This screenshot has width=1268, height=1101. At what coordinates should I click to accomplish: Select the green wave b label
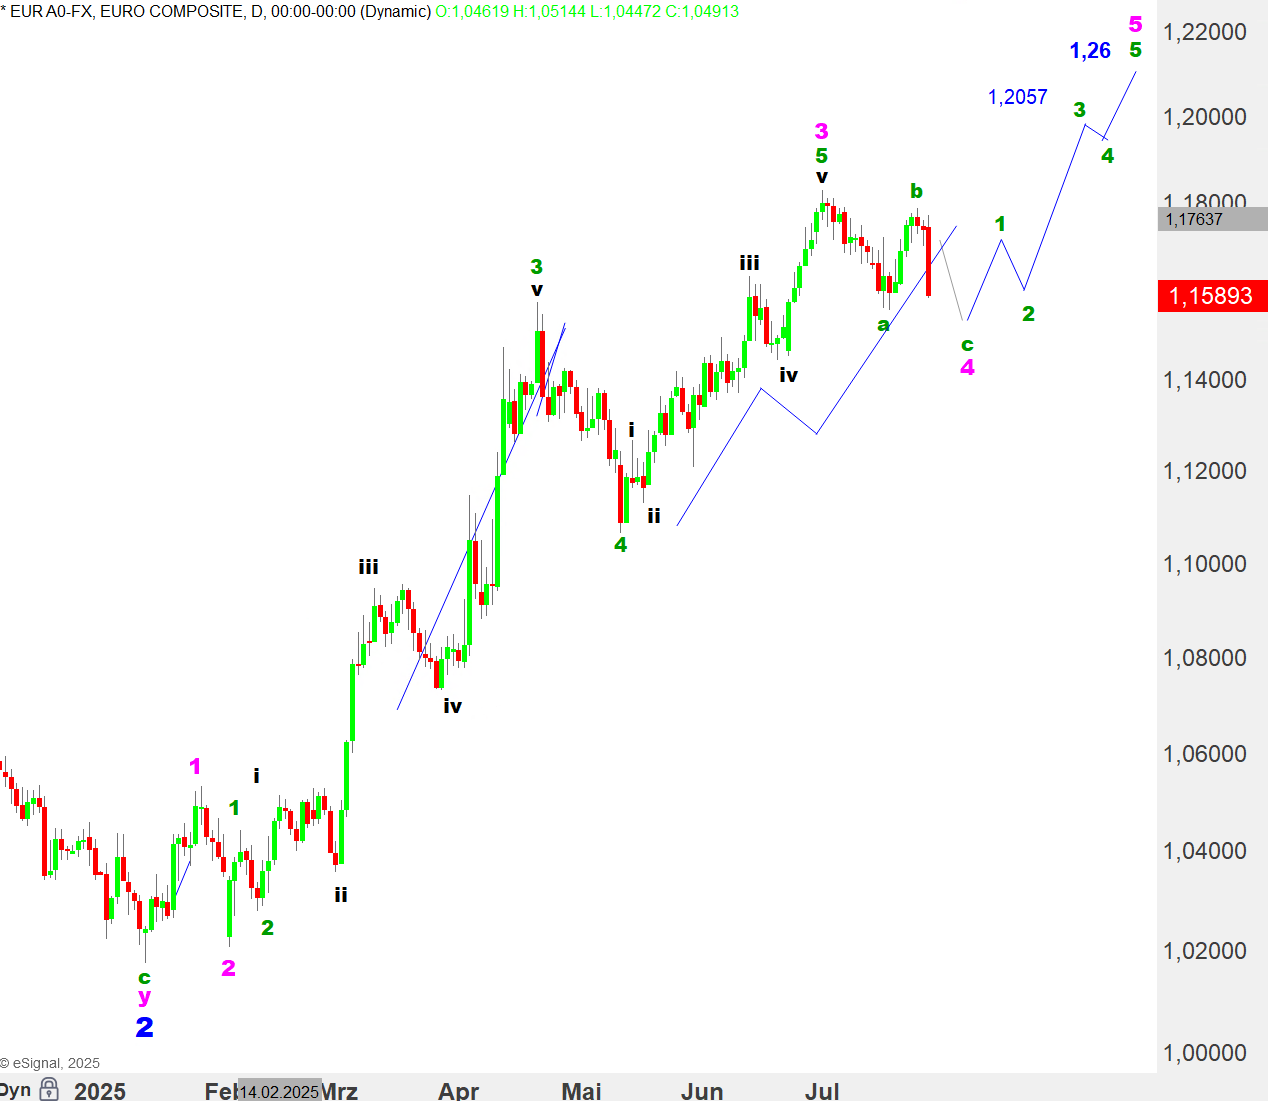tap(916, 191)
